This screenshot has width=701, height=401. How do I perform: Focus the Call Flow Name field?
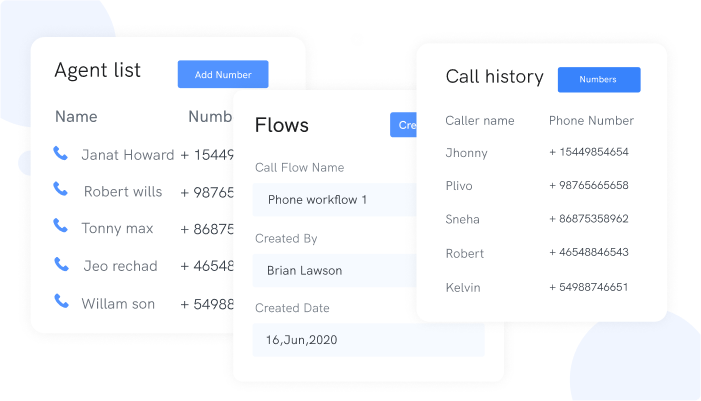[335, 200]
